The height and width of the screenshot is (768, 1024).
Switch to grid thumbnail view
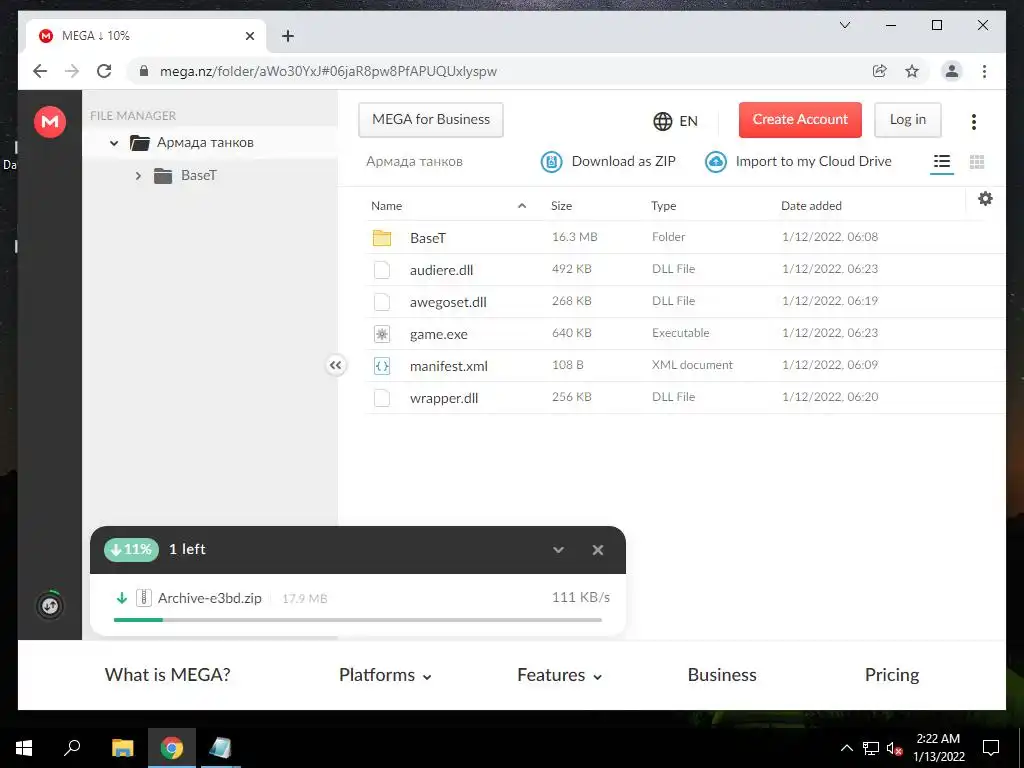976,162
